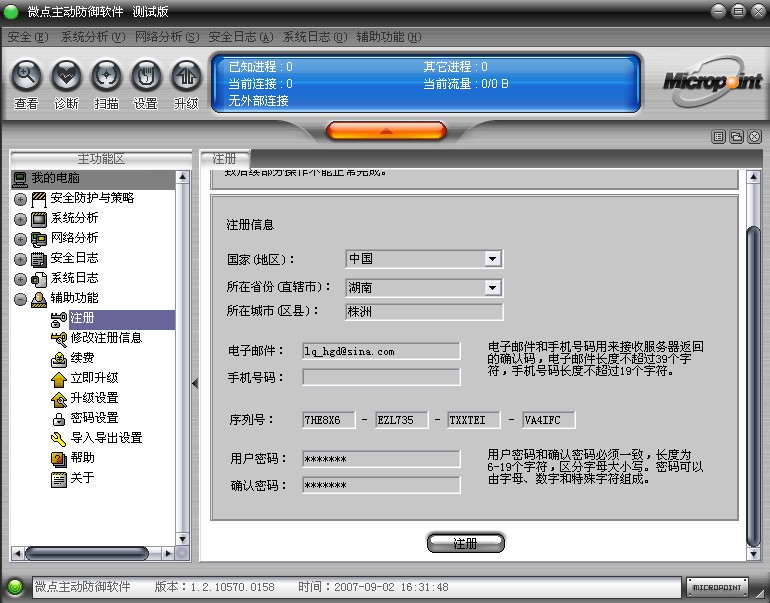Open the 设置 (Settings) hand icon
The height and width of the screenshot is (603, 770).
(146, 76)
